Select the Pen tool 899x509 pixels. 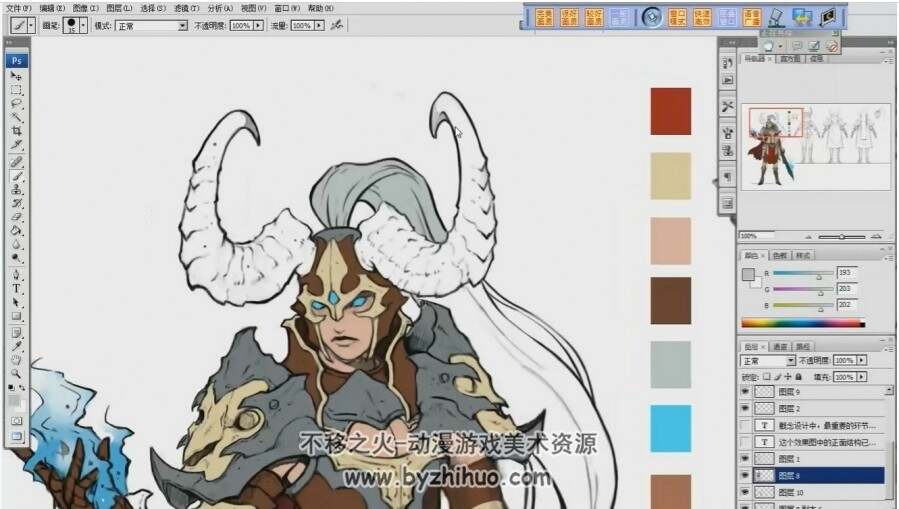click(16, 275)
